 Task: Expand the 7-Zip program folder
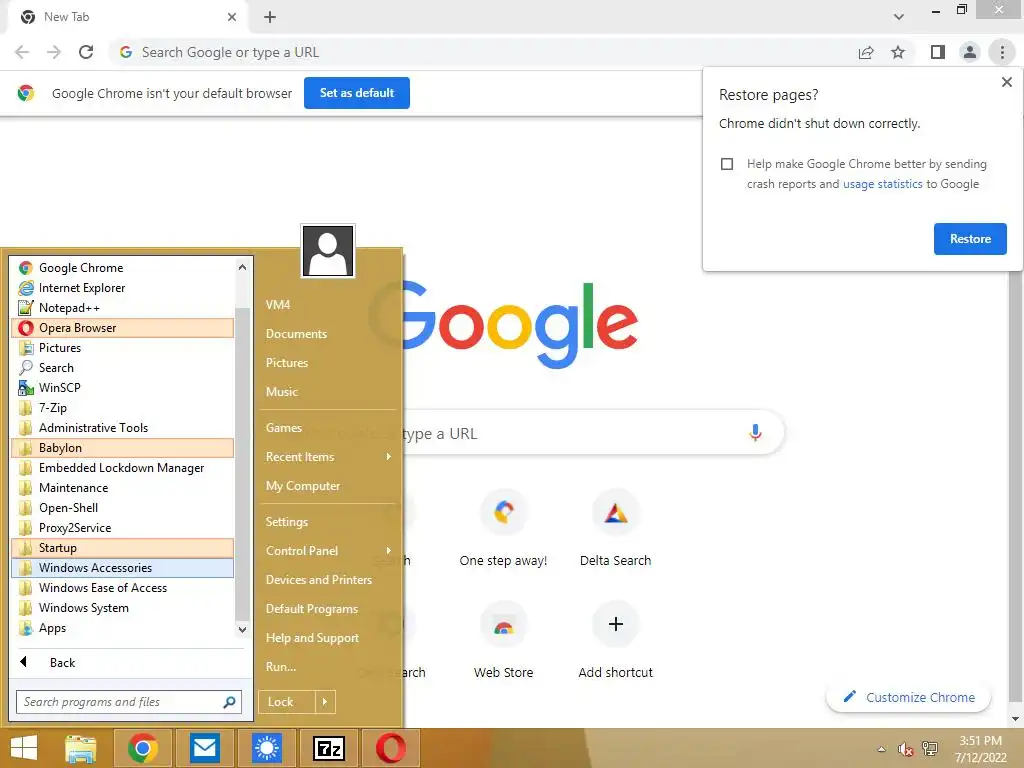coord(123,408)
